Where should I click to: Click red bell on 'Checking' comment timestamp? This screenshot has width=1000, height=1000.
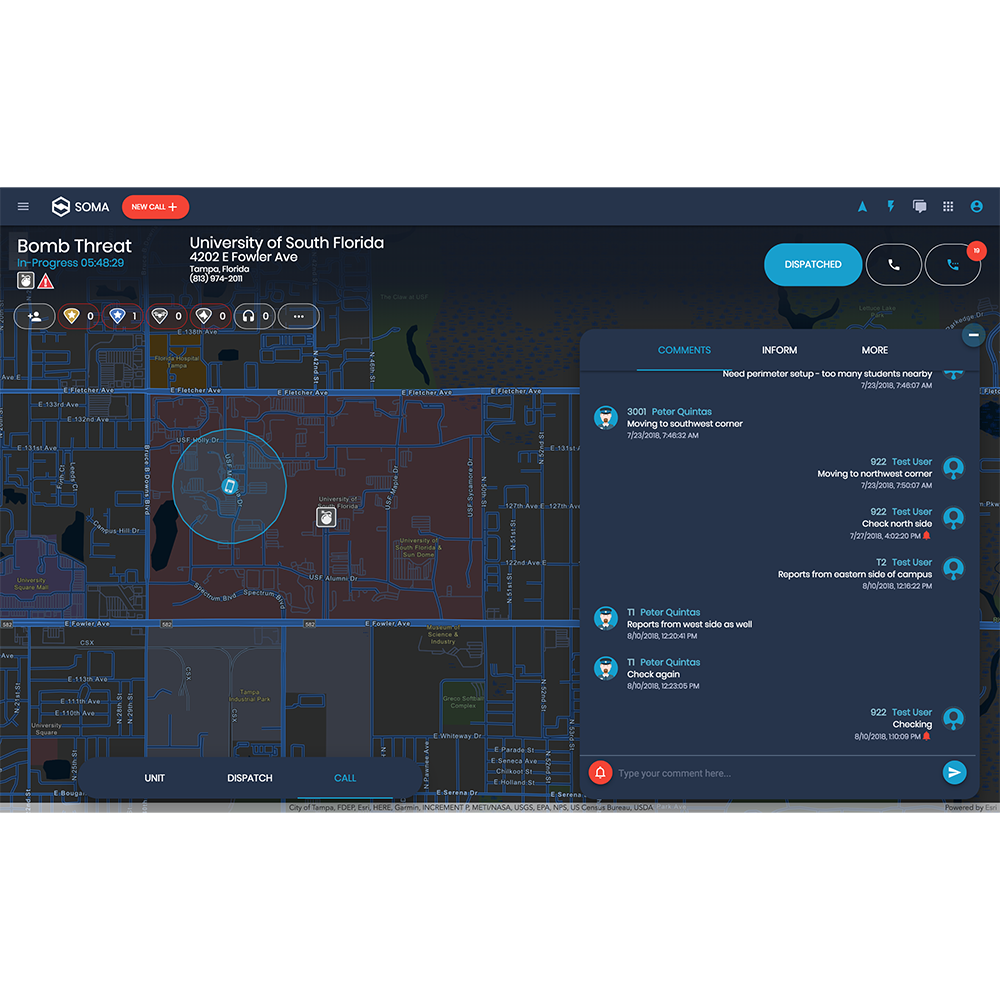[927, 736]
